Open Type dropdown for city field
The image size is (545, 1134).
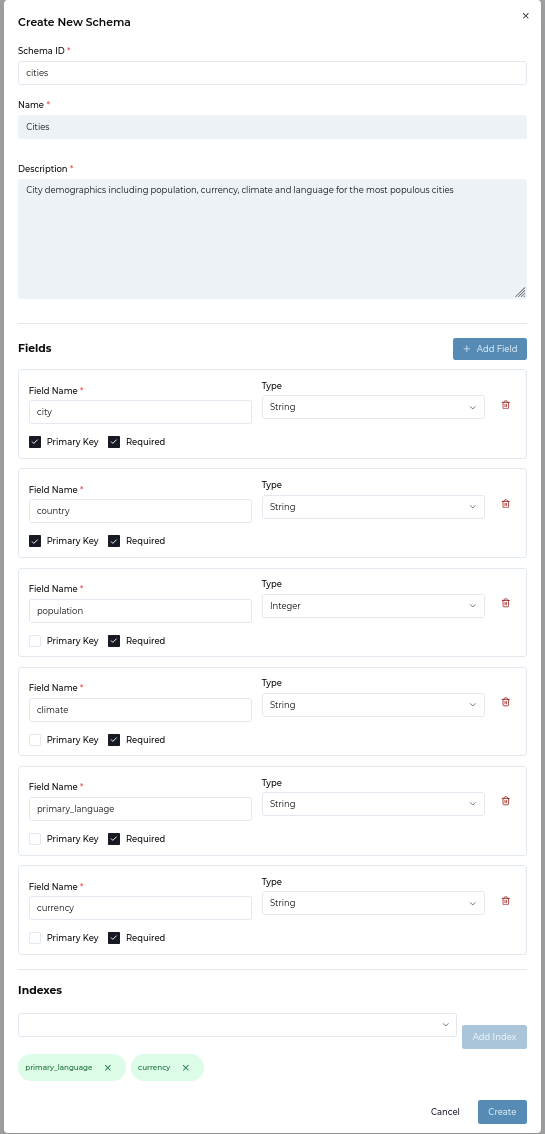coord(373,407)
